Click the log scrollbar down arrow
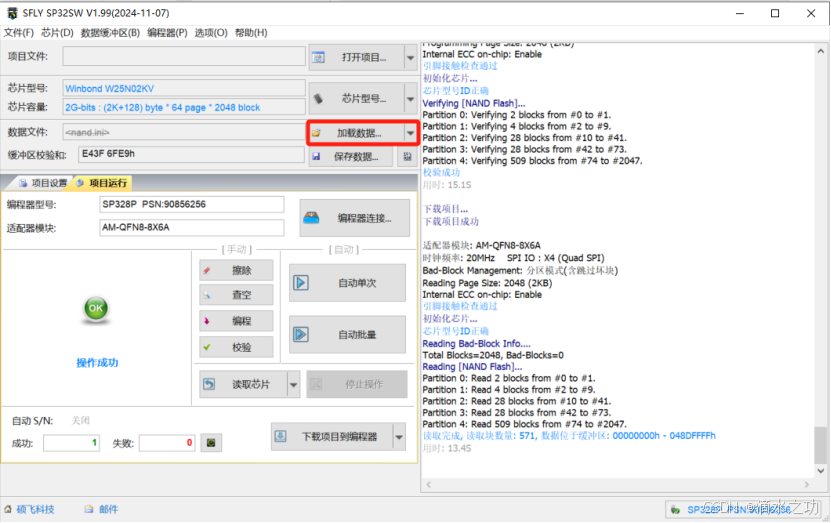The height and width of the screenshot is (523, 831). (x=820, y=471)
